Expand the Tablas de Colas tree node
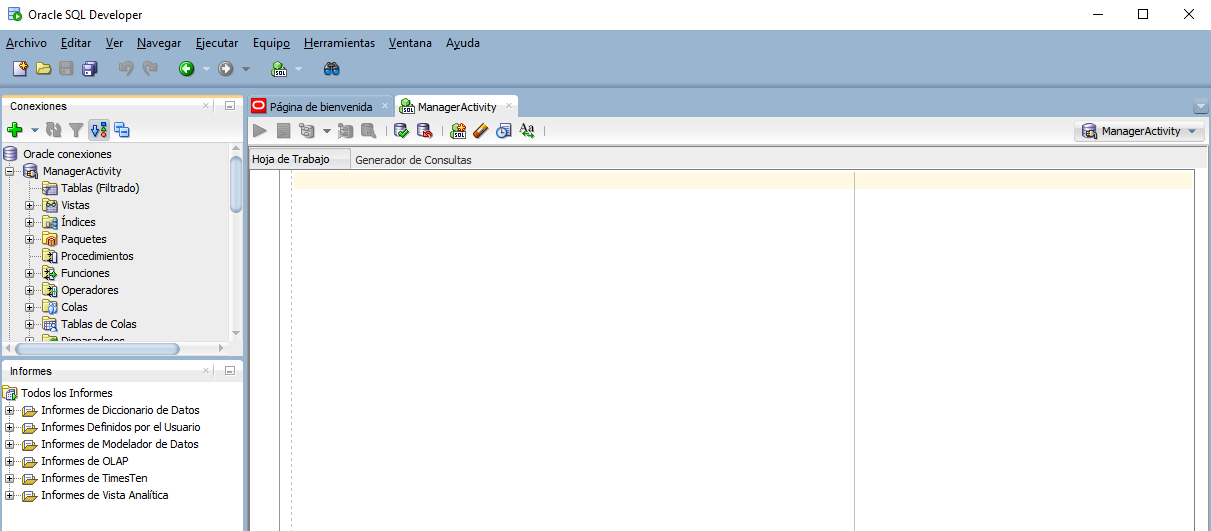Screen dimensions: 1211x531 tap(30, 324)
